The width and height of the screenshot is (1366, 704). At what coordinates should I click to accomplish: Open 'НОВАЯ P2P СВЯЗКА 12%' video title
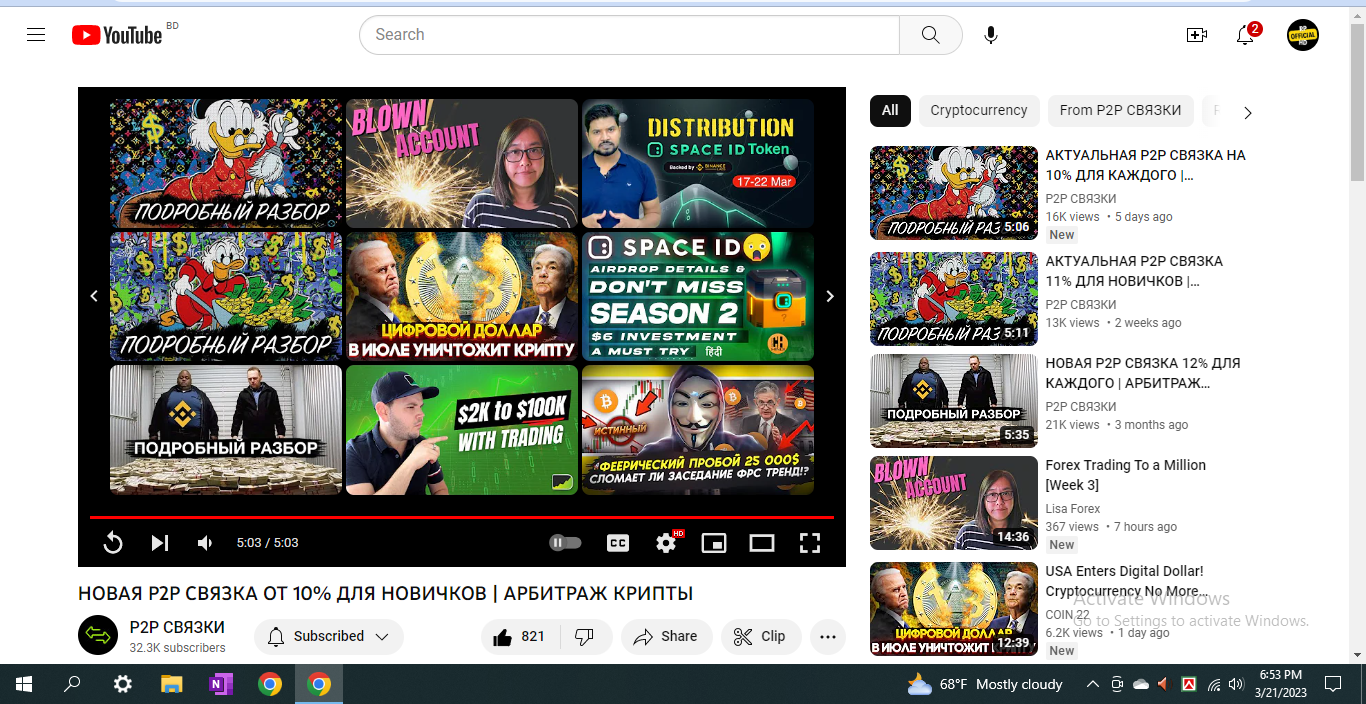pyautogui.click(x=1143, y=373)
